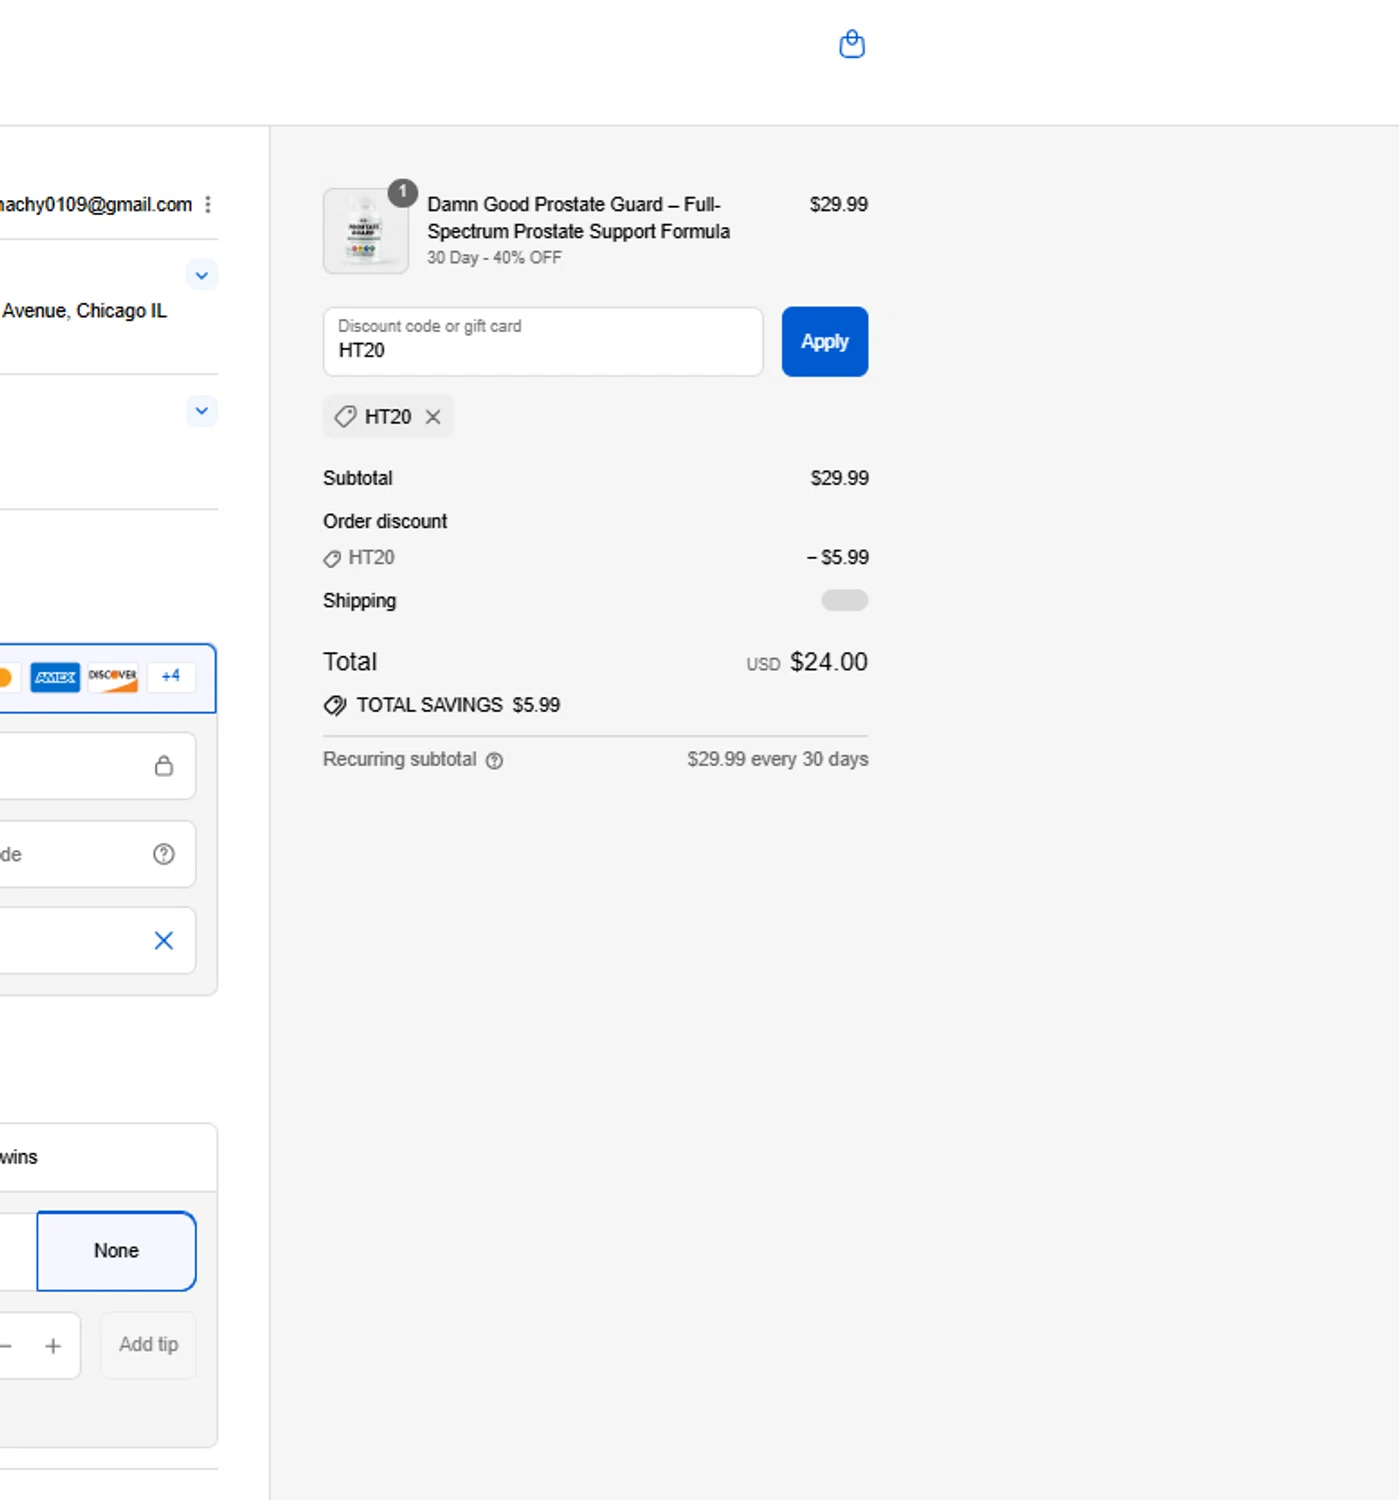
Task: Click the '$29.99 every 30 days' text
Action: tap(778, 759)
